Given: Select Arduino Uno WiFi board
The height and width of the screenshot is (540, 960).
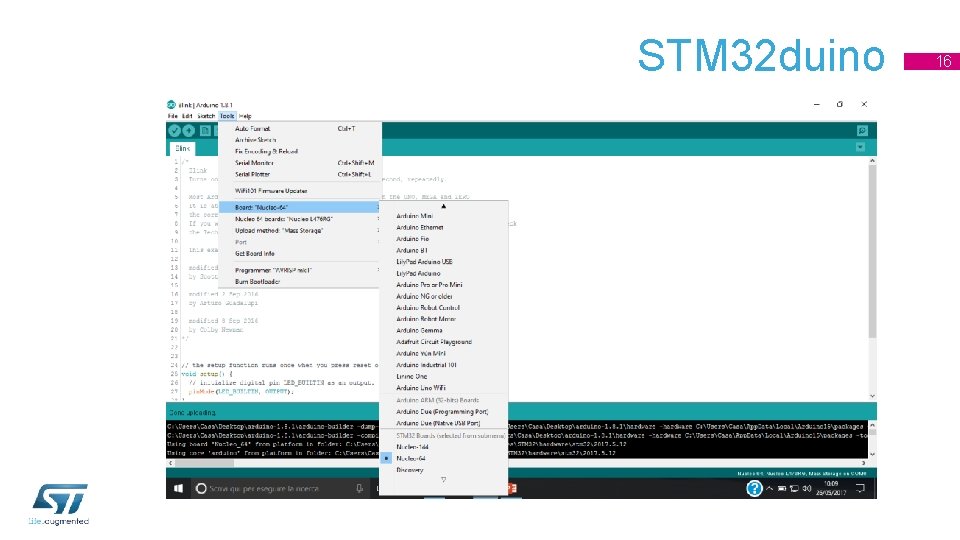Looking at the screenshot, I should tap(444, 388).
